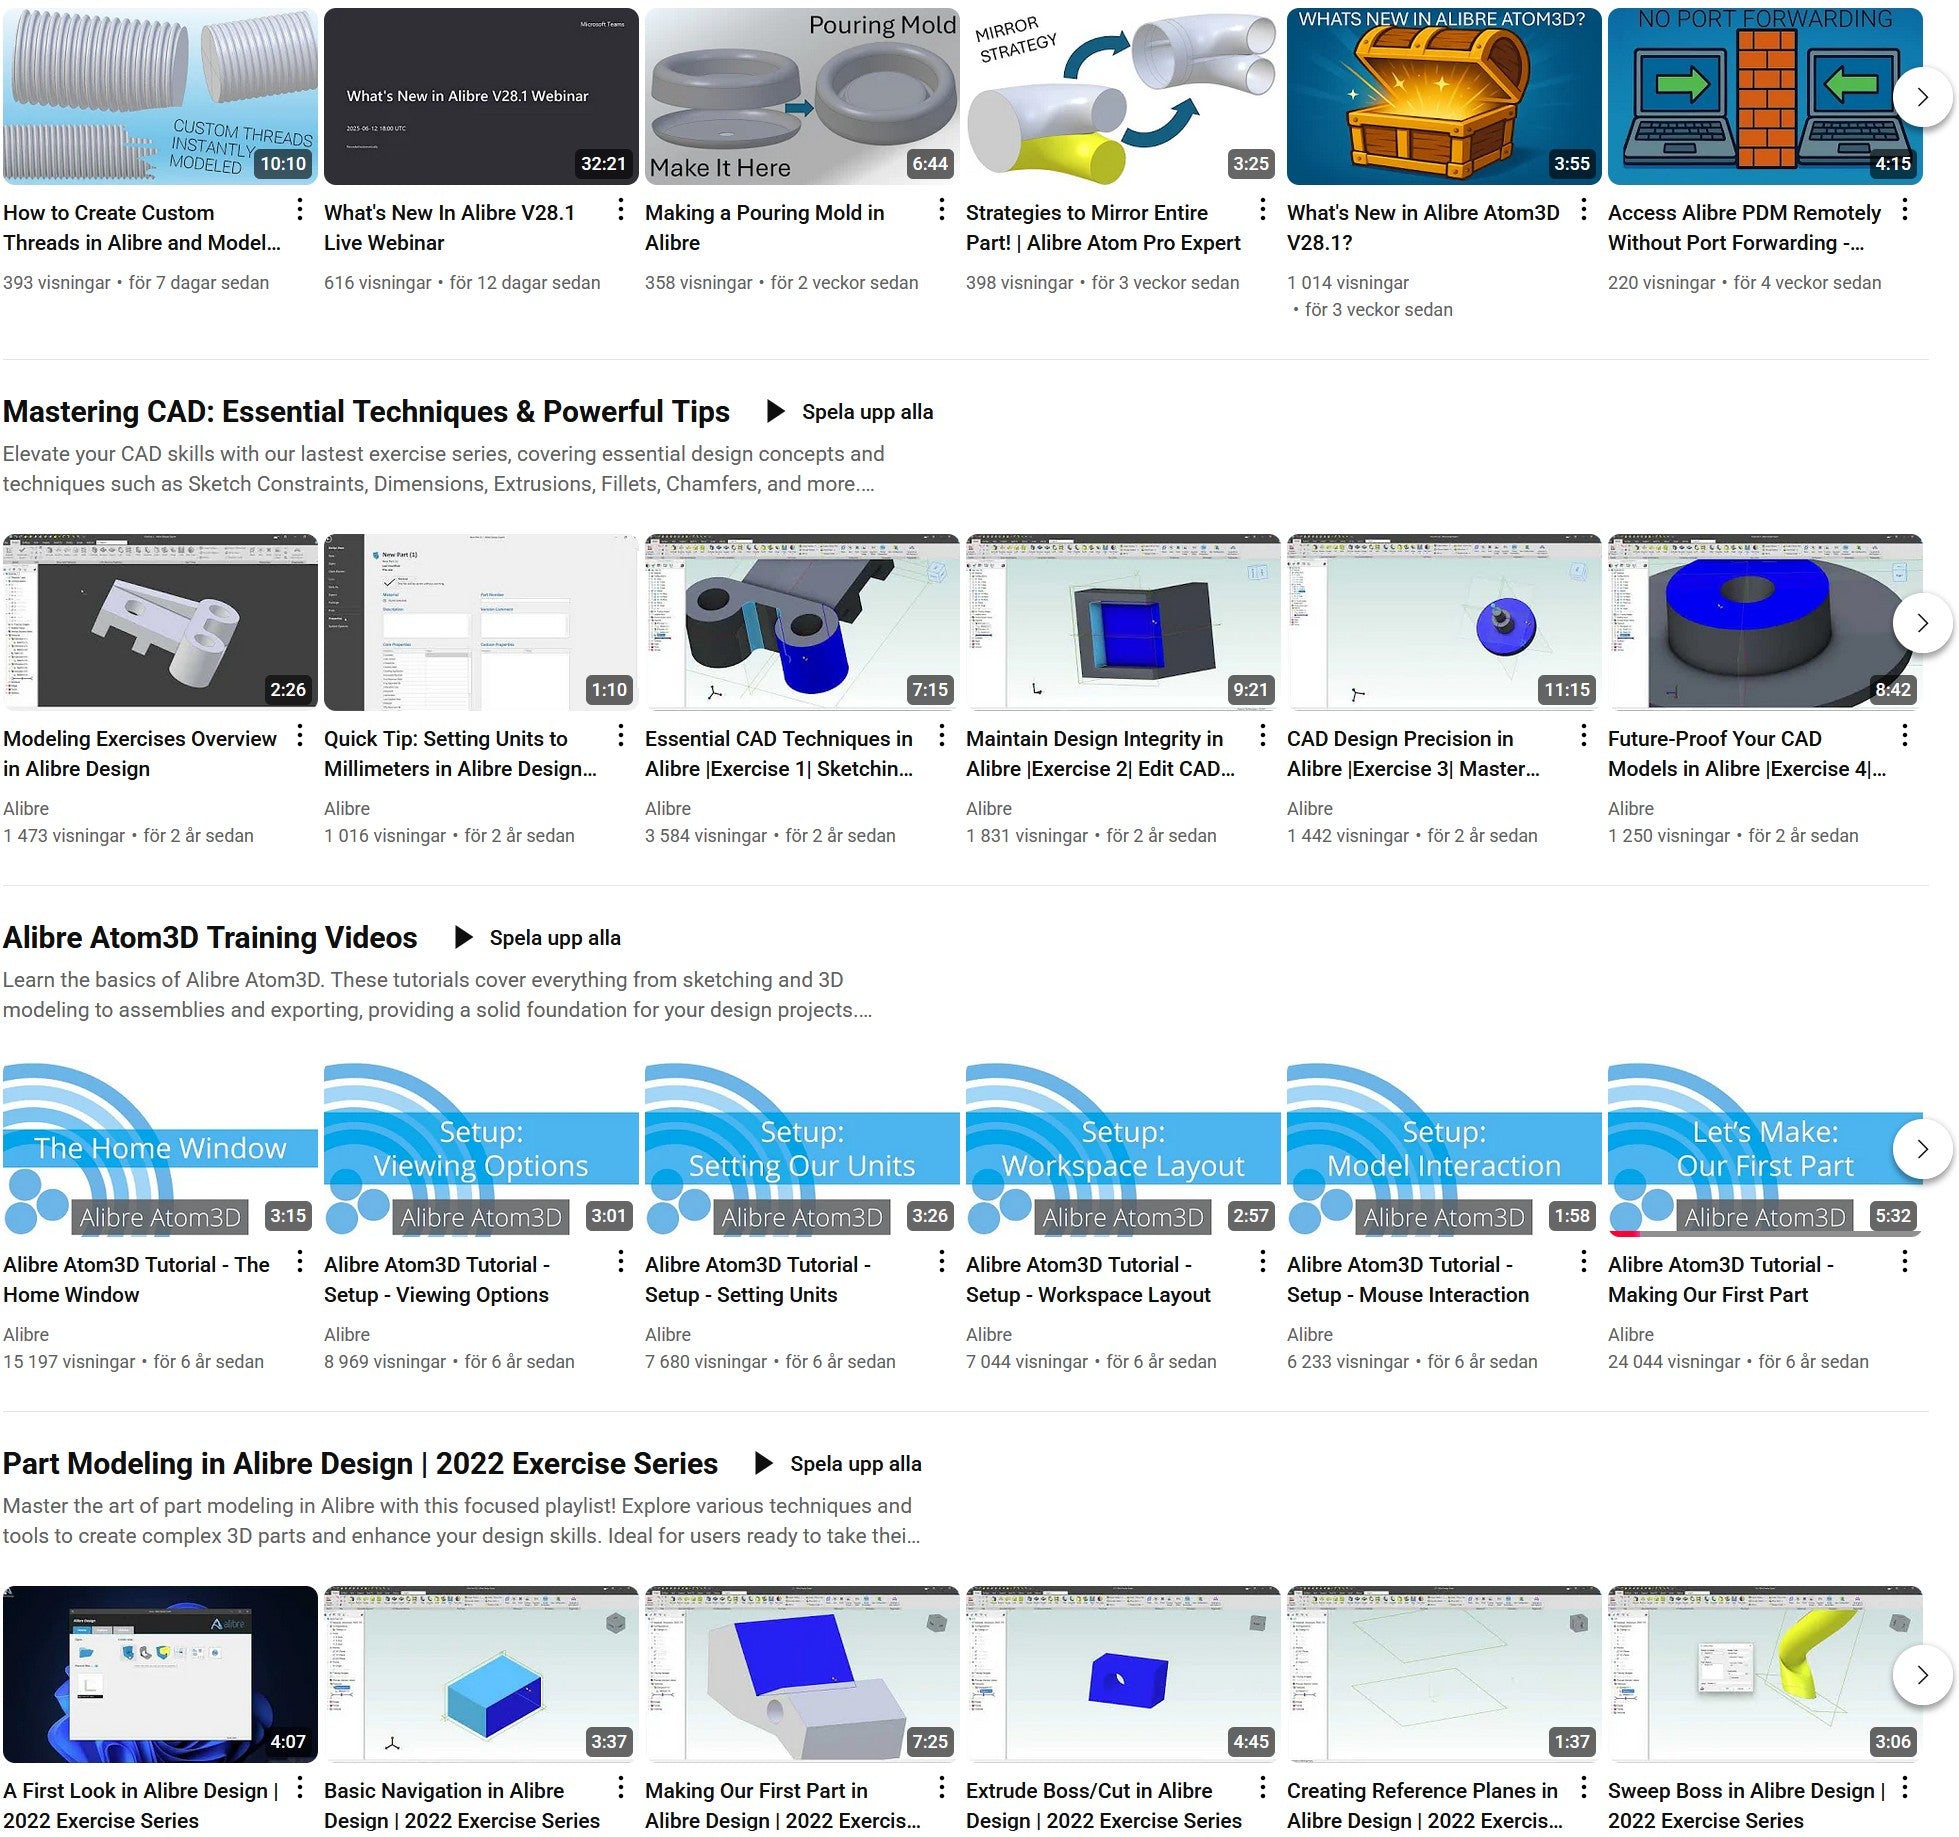Click play icon next to Atom3D Training Videos
This screenshot has height=1837, width=1959.
tap(463, 938)
